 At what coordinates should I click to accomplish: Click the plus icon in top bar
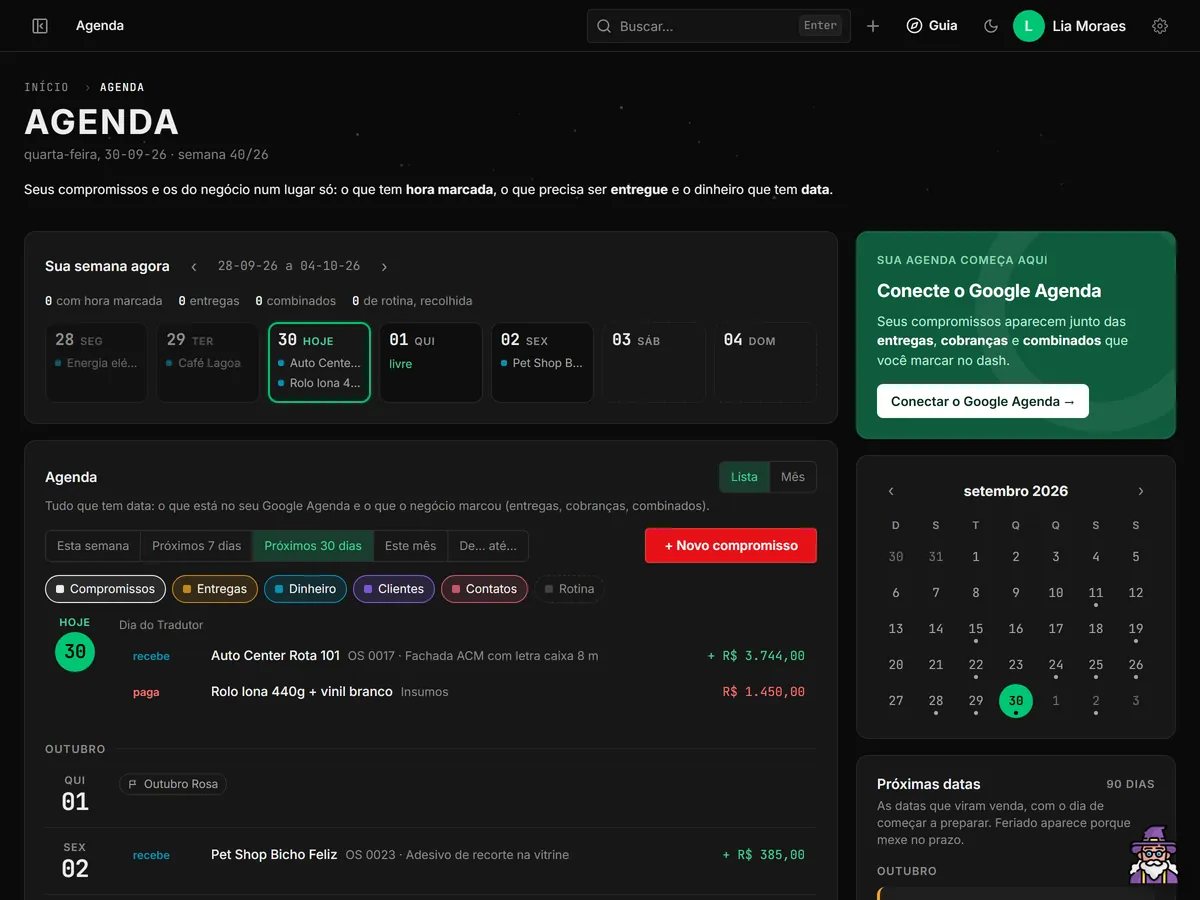pyautogui.click(x=873, y=26)
